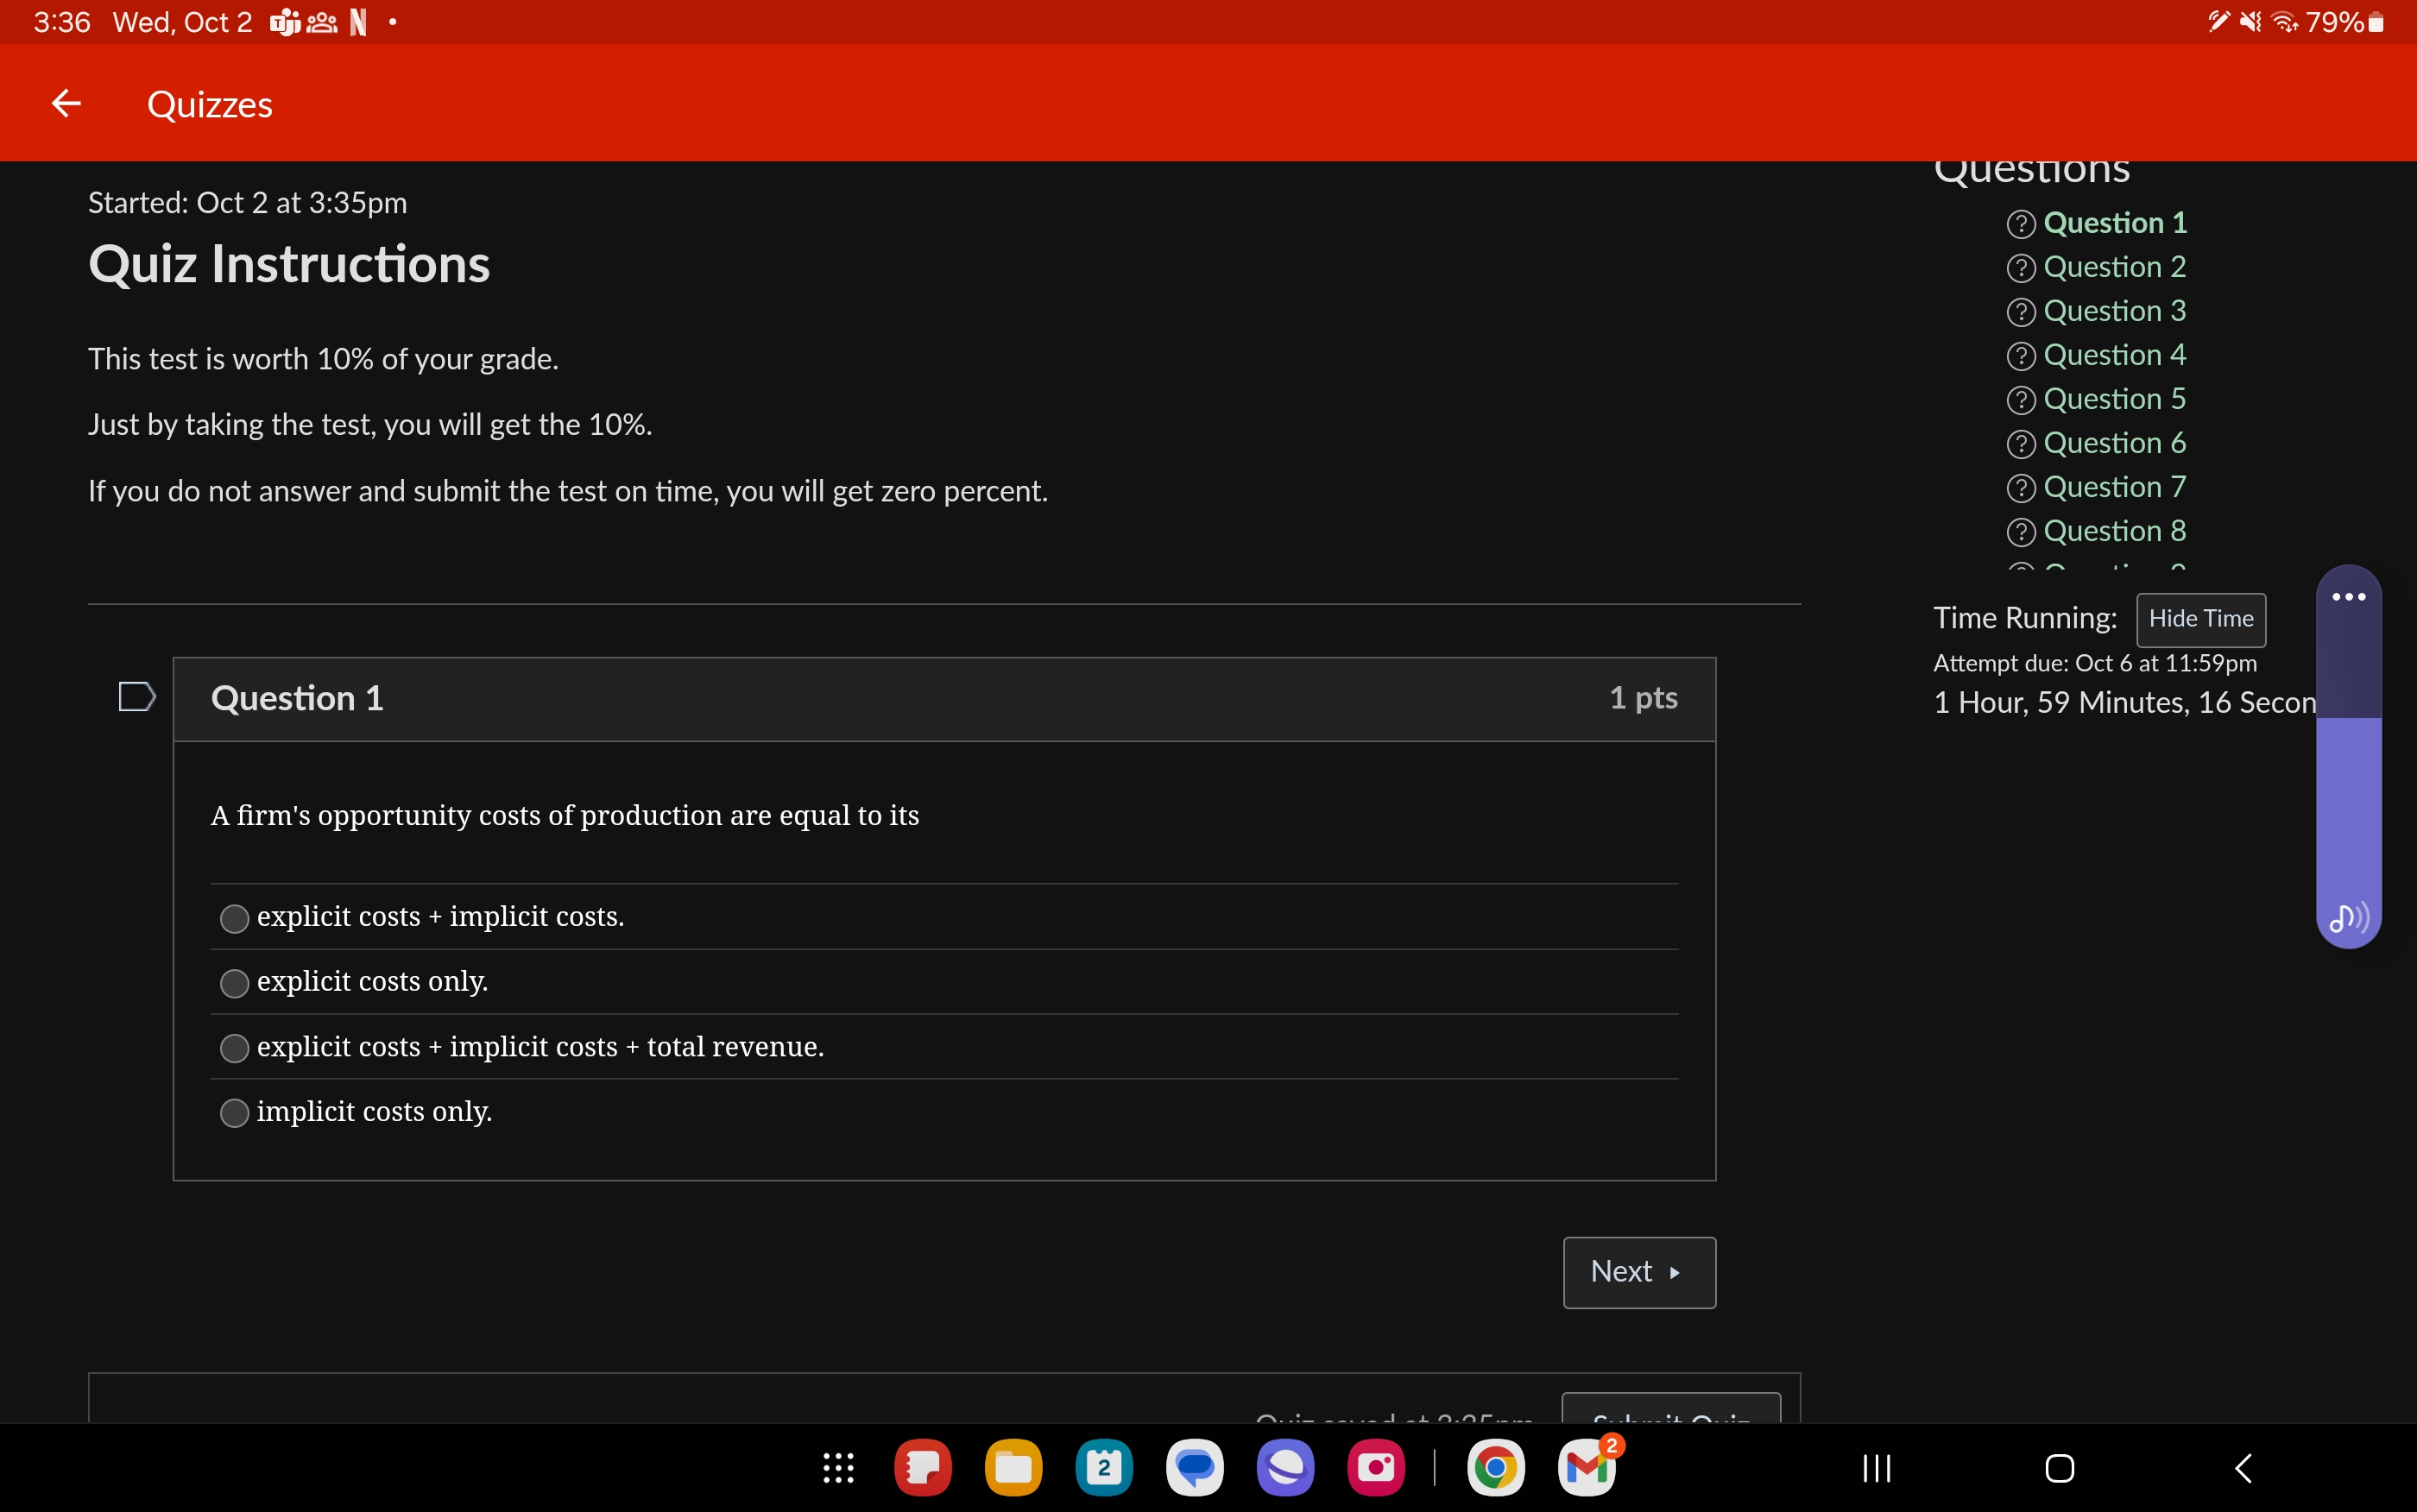Tap the battery 79% indicator
2417x1512 pixels.
(2345, 22)
